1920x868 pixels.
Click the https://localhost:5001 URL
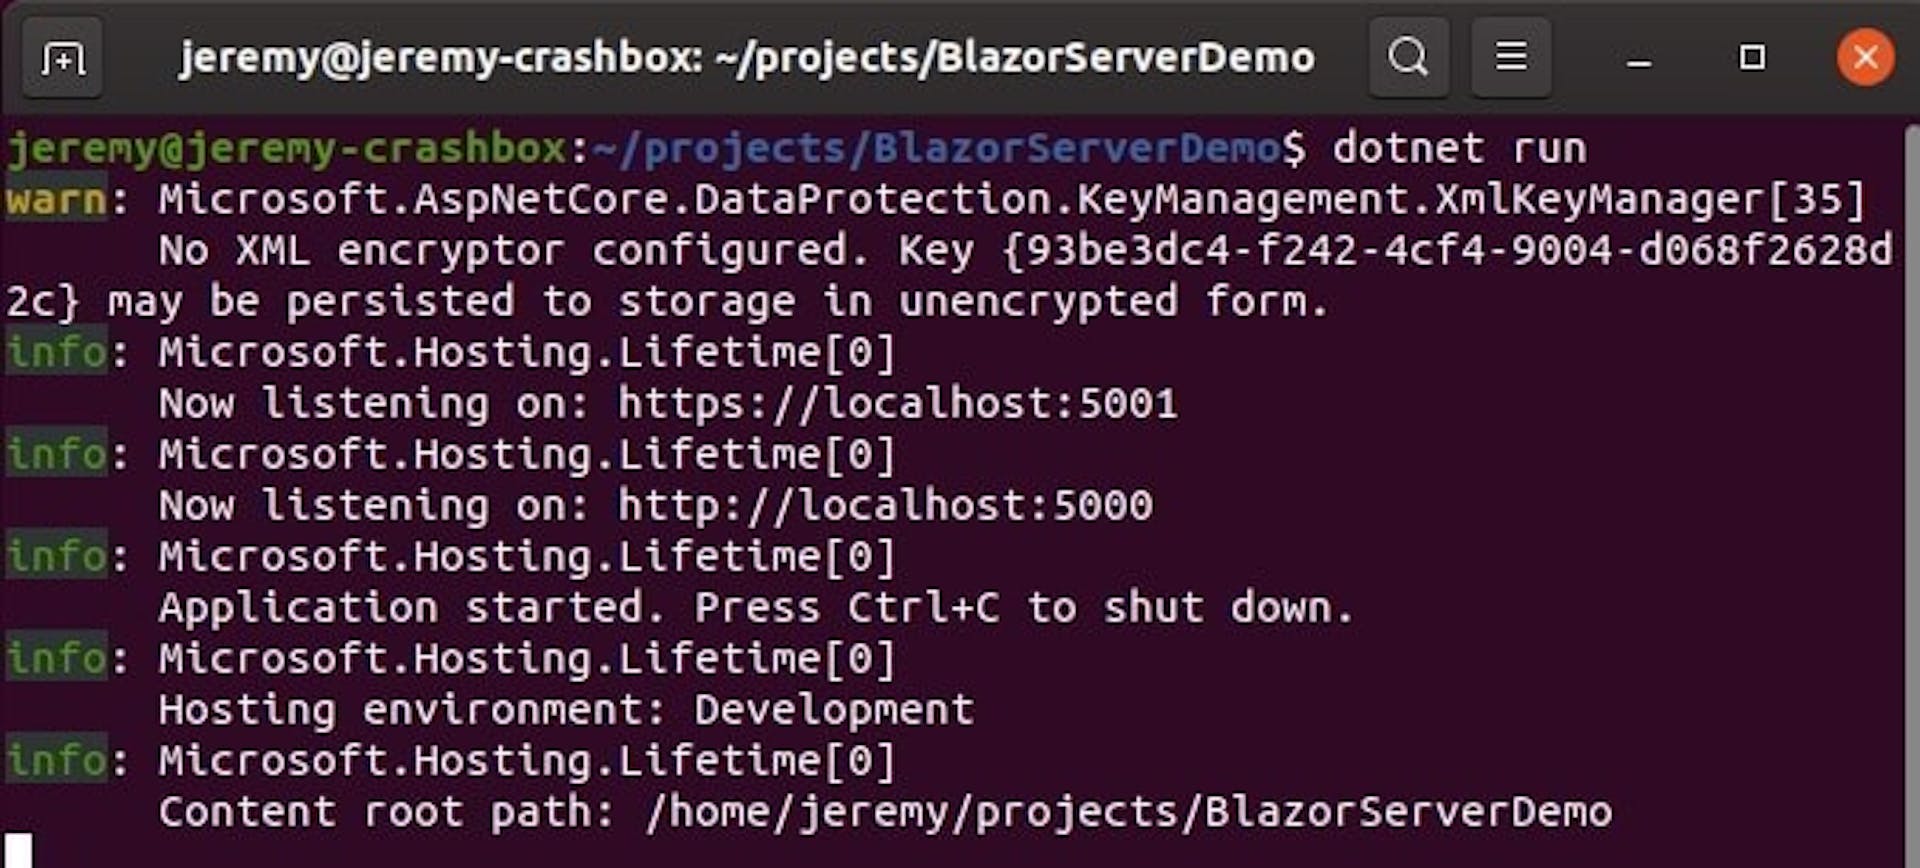[x=897, y=403]
